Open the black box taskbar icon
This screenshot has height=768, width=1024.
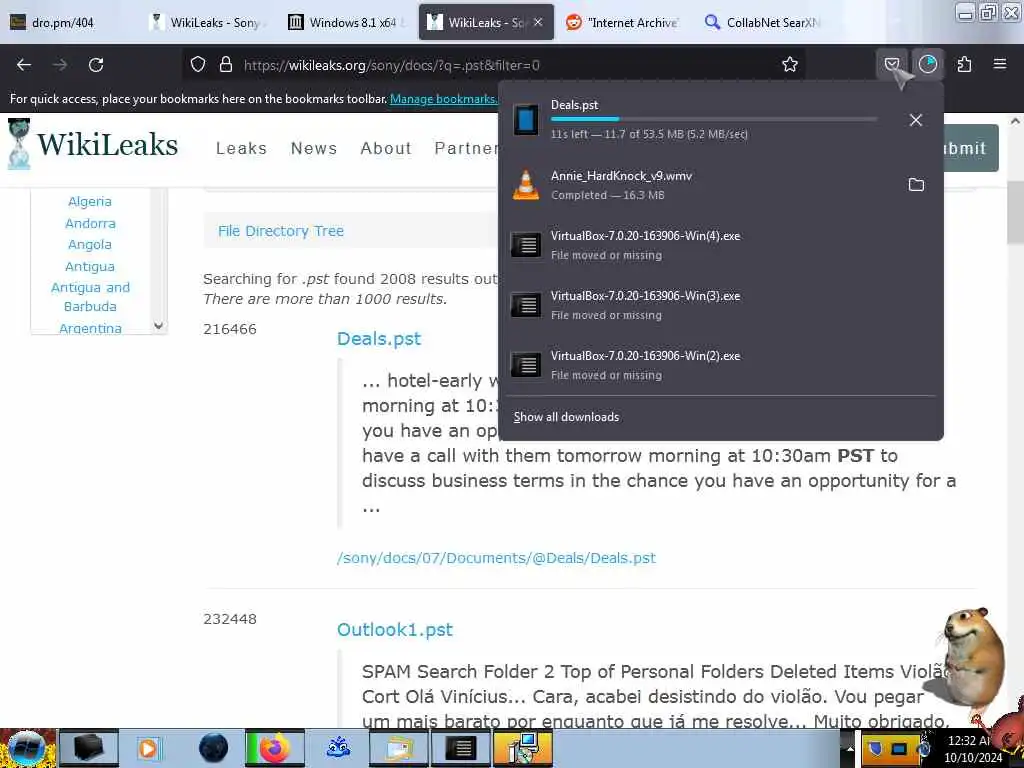(x=89, y=748)
